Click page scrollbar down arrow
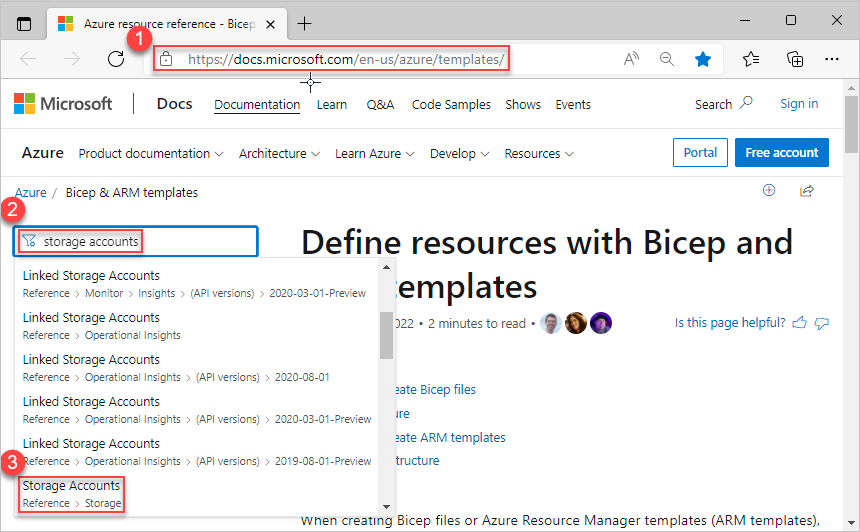Screen dimensions: 860x532 pyautogui.click(x=851, y=523)
